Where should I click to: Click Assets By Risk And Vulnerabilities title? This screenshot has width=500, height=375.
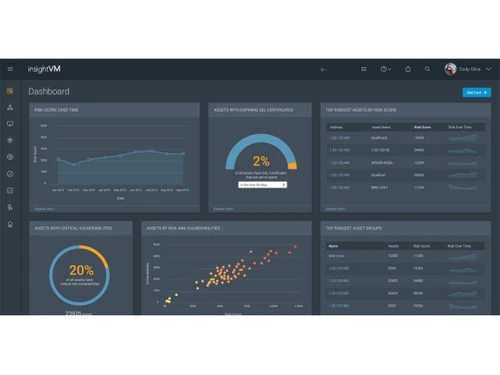(x=183, y=228)
